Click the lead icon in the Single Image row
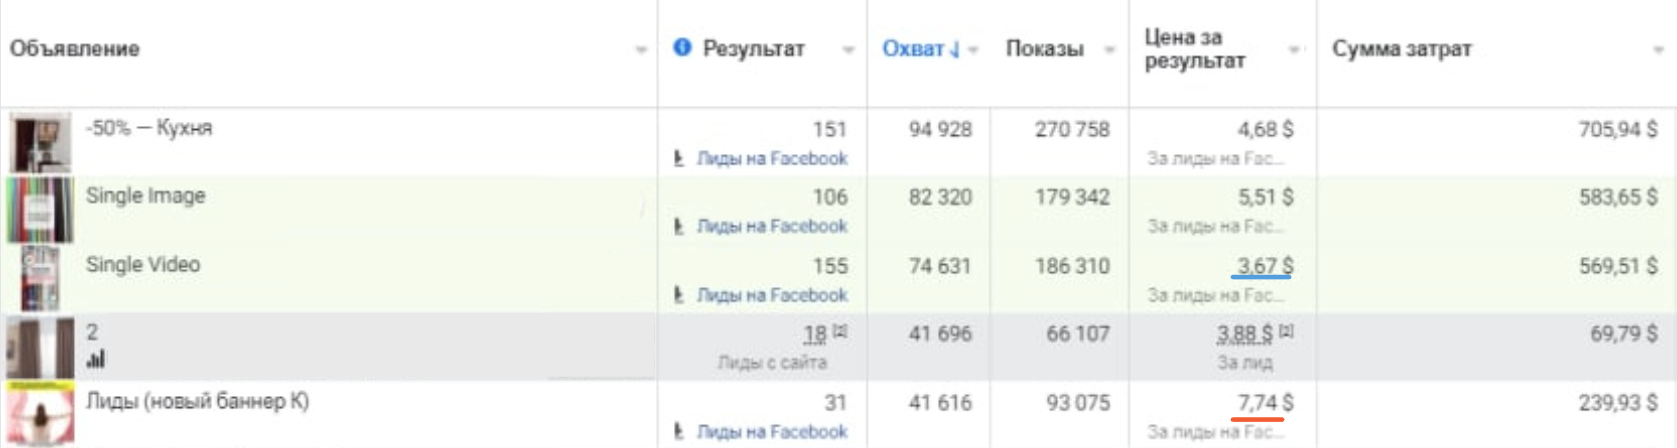Image resolution: width=1677 pixels, height=448 pixels. tap(679, 226)
